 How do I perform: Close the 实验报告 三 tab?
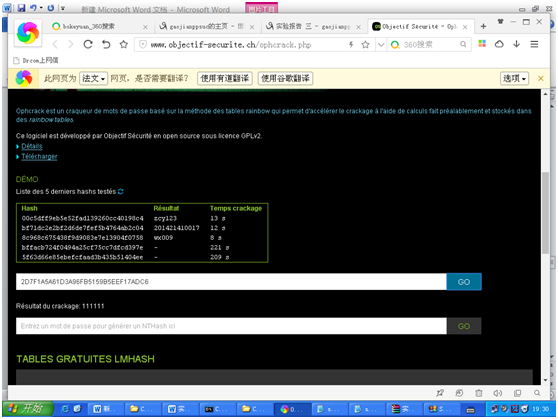pyautogui.click(x=358, y=27)
